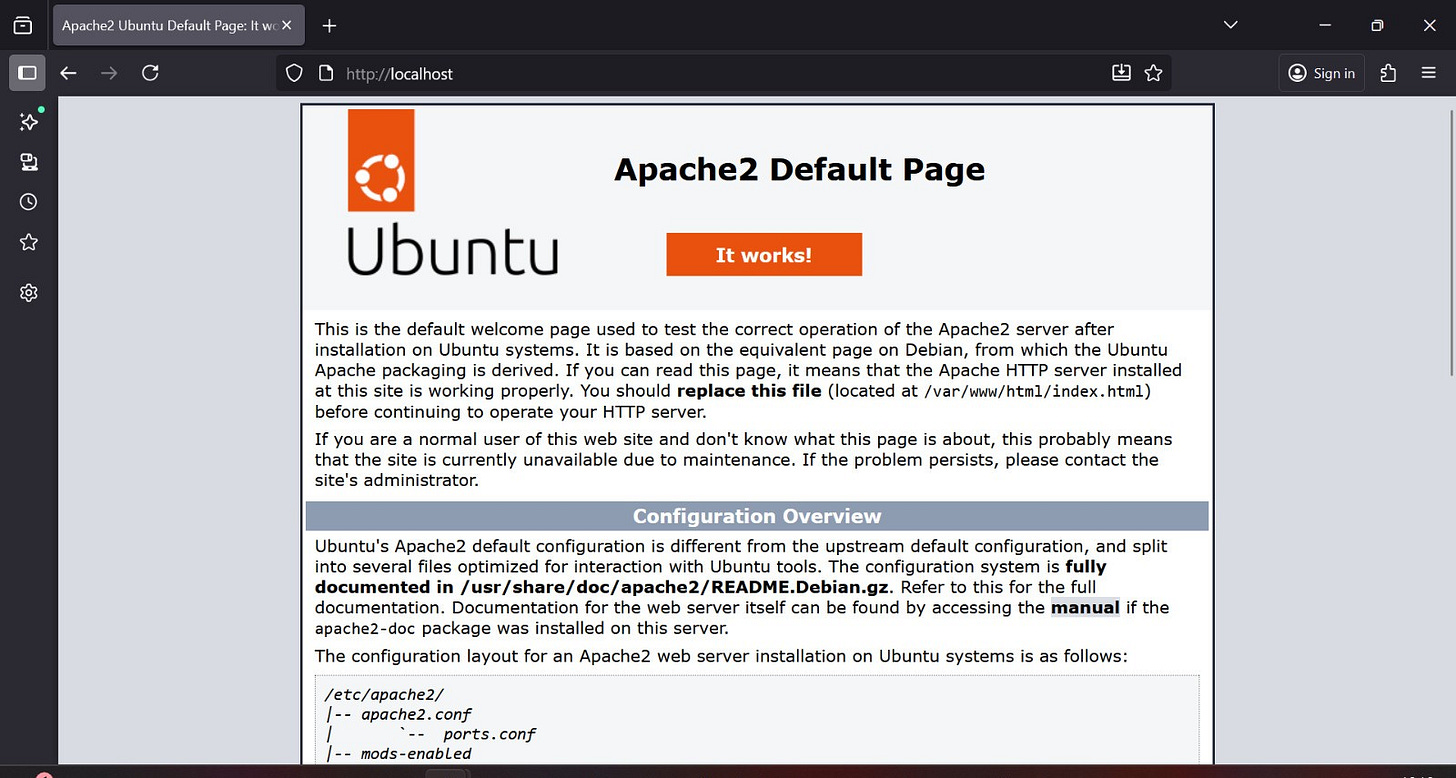
Task: Toggle the sidebar visibility button
Action: (x=27, y=73)
